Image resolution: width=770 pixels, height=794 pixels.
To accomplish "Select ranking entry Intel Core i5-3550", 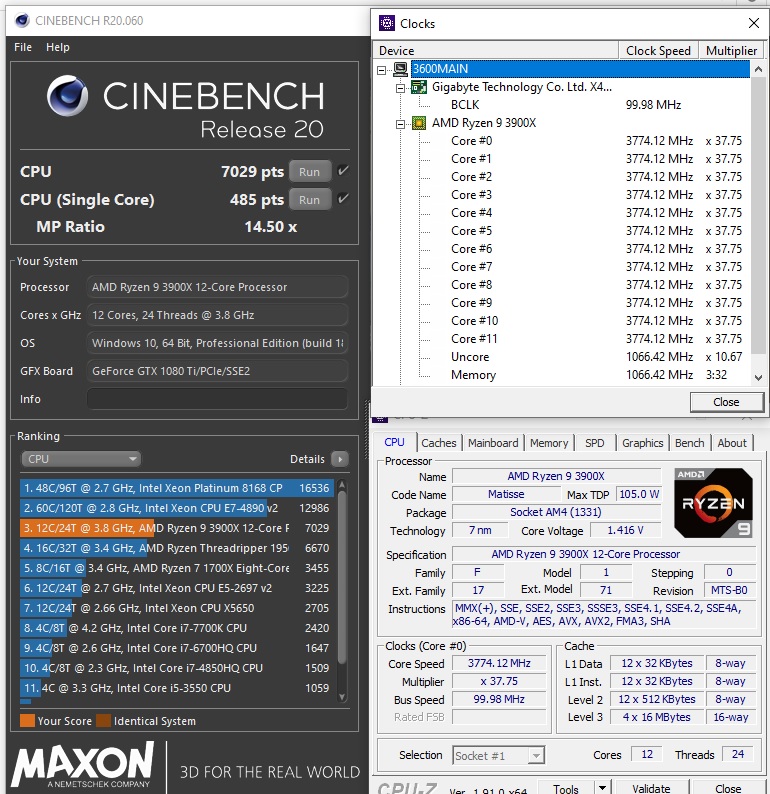I will [177, 688].
